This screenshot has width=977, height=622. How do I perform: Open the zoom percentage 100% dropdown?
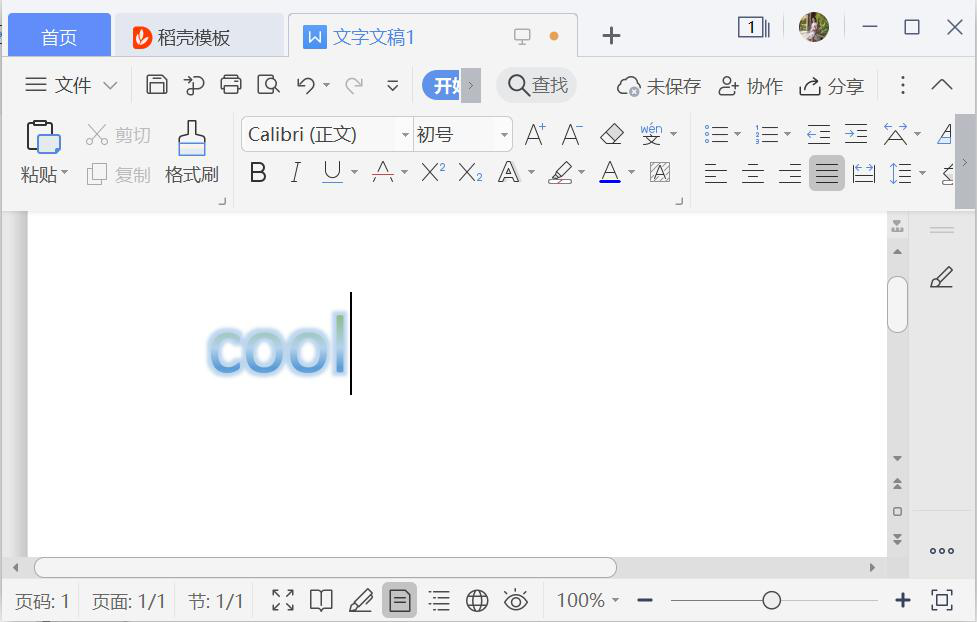tap(587, 600)
